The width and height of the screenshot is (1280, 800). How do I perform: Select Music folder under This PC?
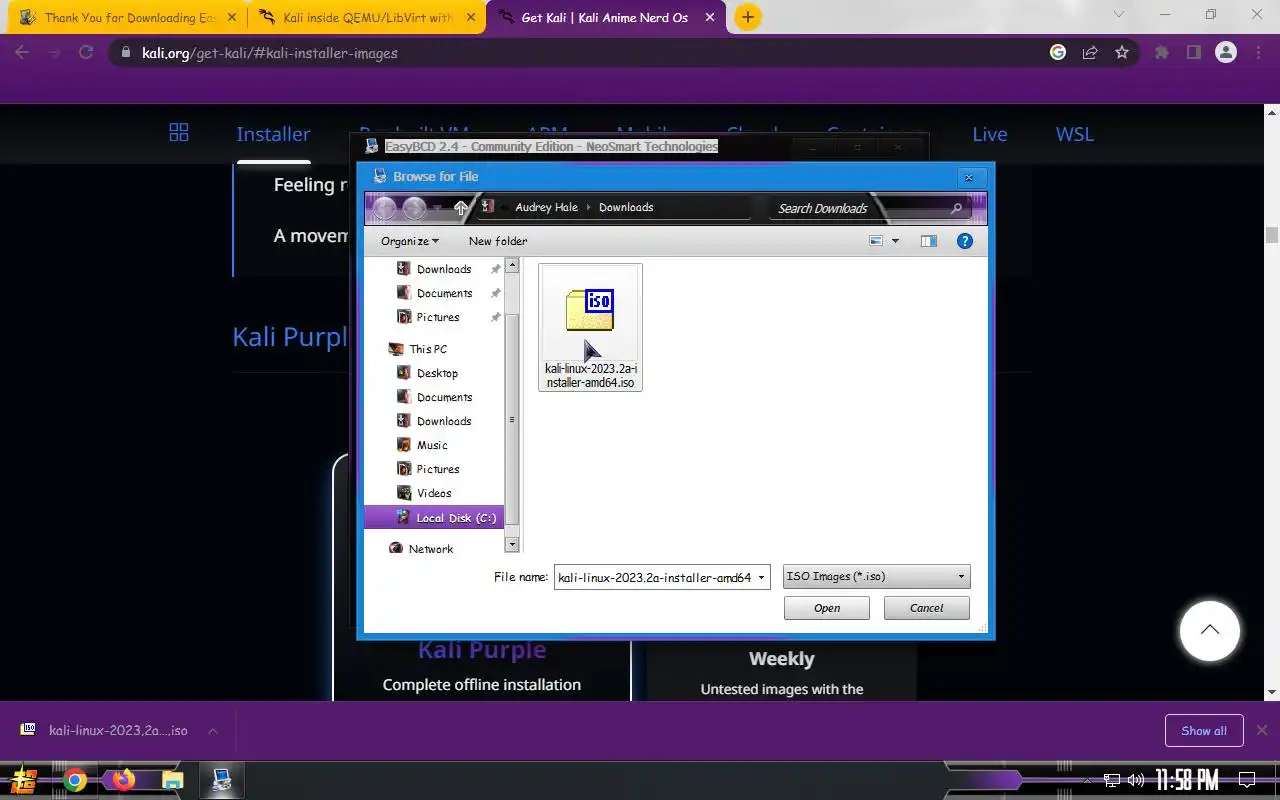[x=432, y=445]
